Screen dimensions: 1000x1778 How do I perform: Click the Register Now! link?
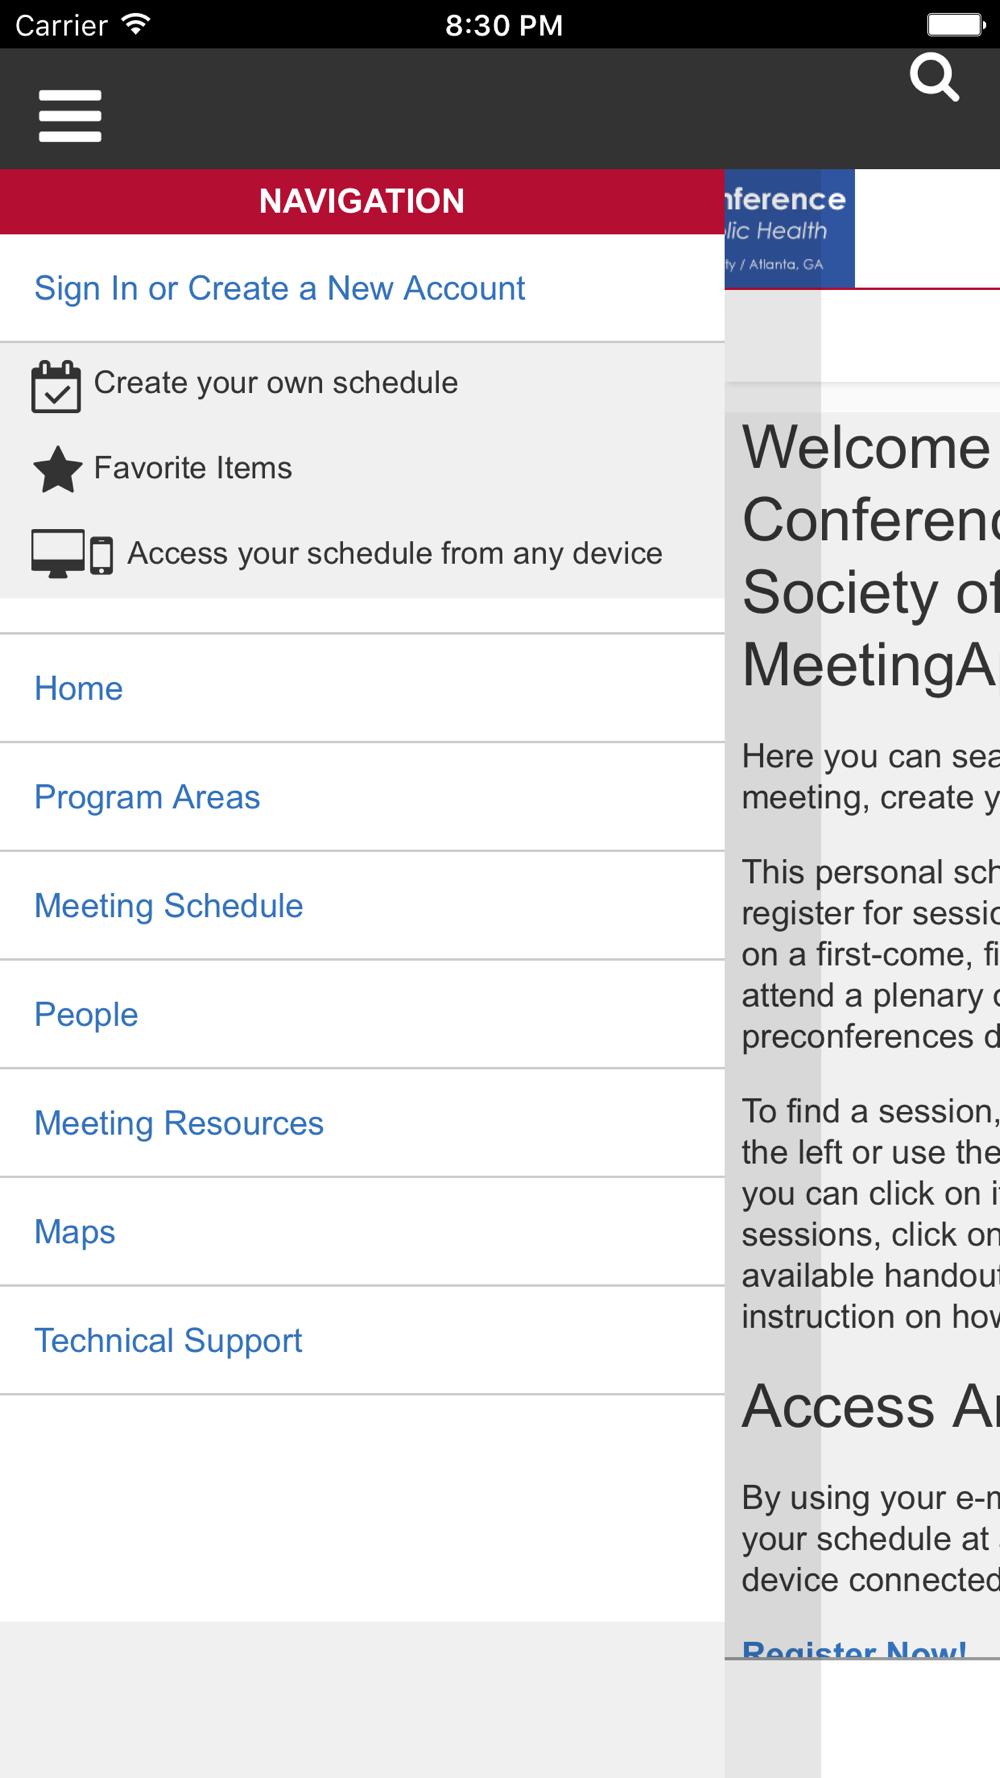854,1648
